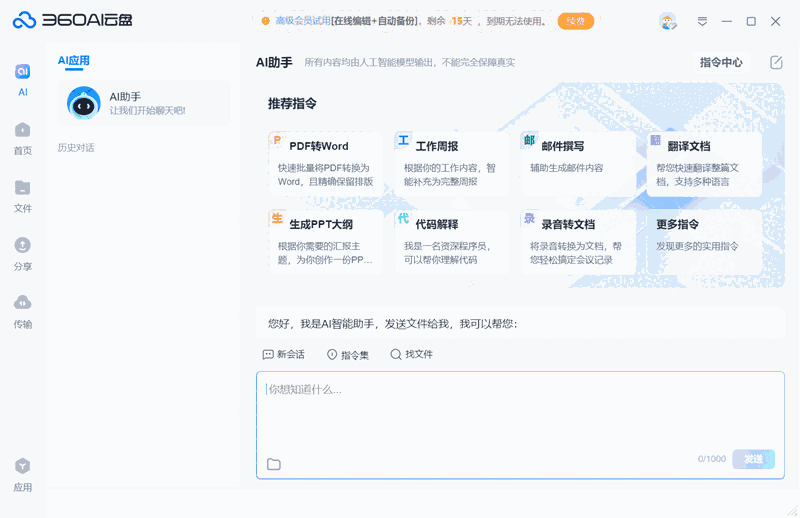
Task: Switch to the AI应用 tab
Action: pyautogui.click(x=73, y=61)
